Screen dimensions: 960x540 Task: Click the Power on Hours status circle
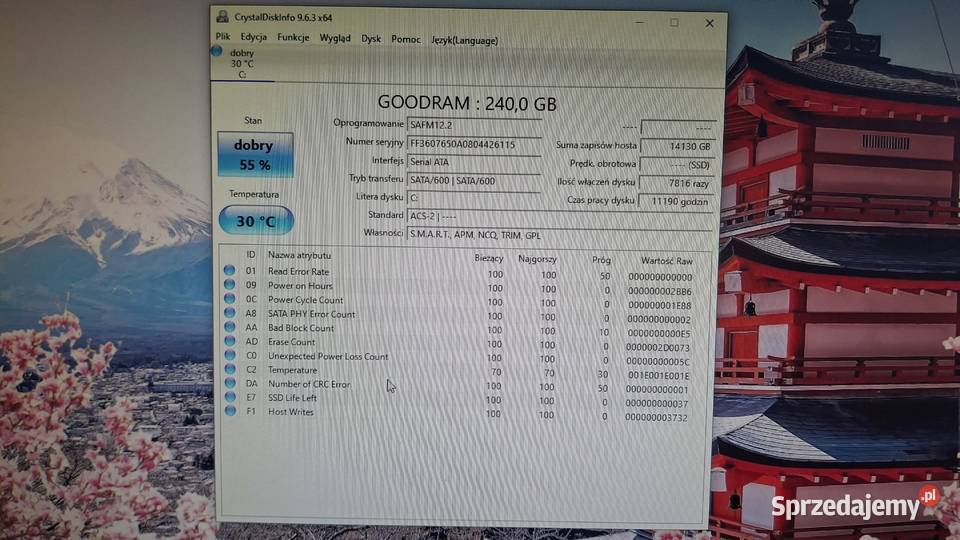point(229,285)
